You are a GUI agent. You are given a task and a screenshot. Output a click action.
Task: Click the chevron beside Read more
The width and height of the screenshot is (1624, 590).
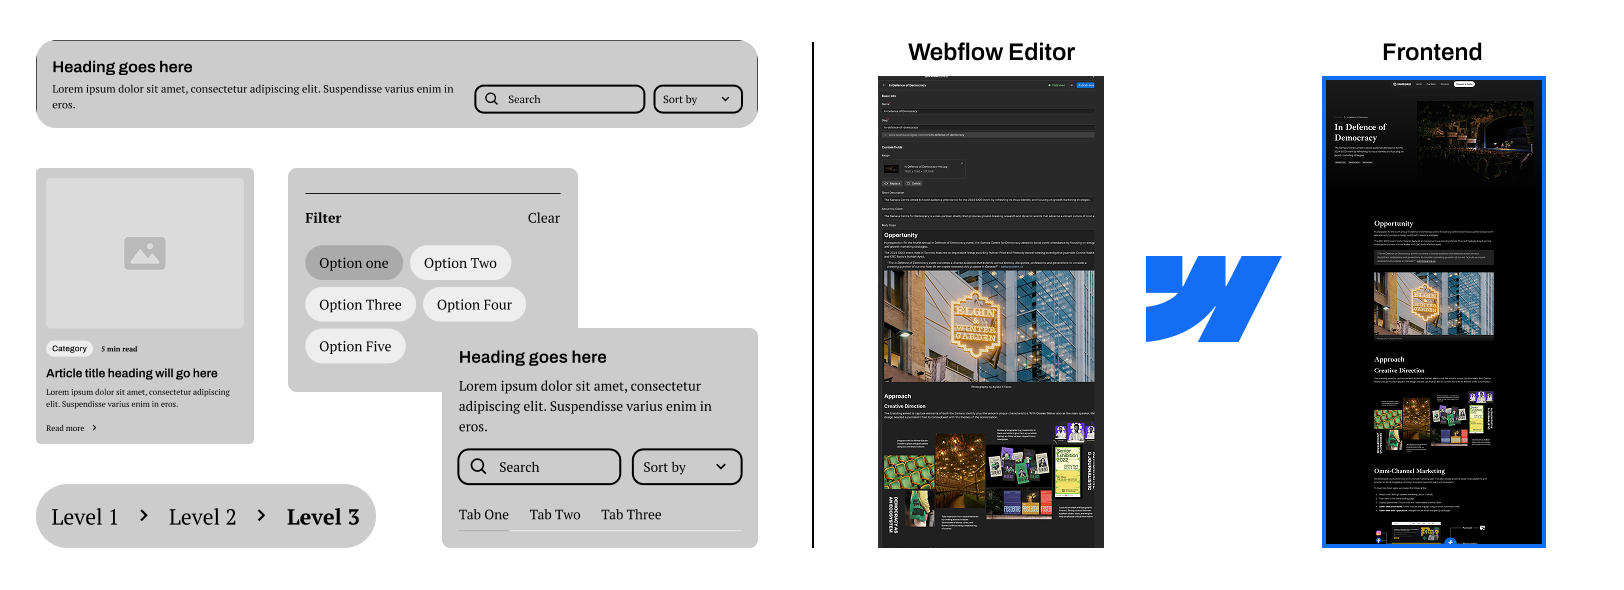[x=94, y=428]
